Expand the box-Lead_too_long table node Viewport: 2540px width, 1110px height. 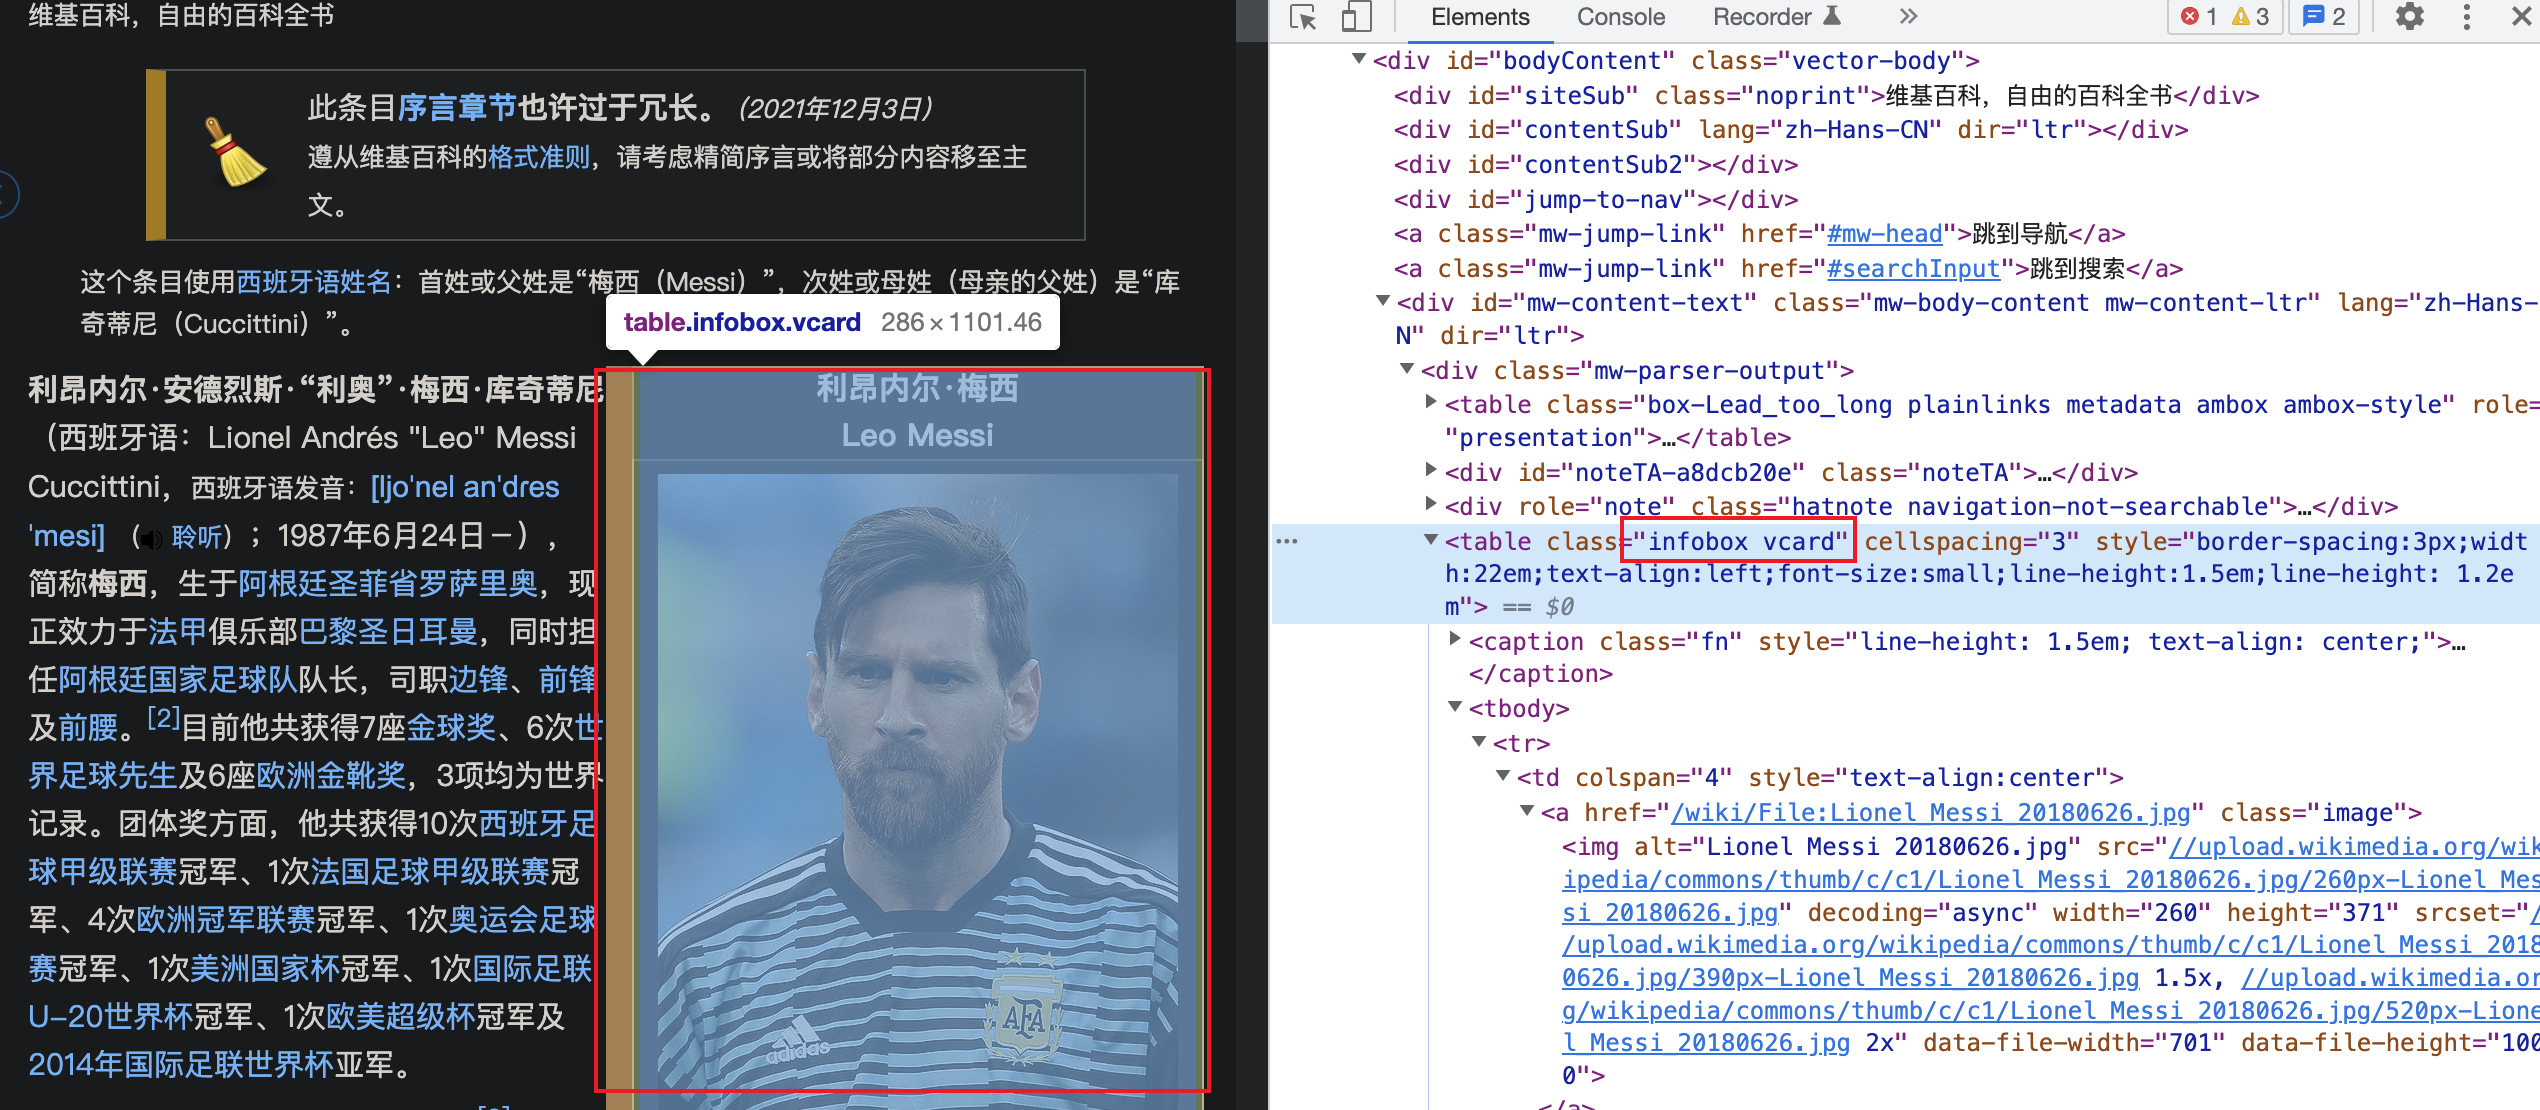click(1431, 403)
